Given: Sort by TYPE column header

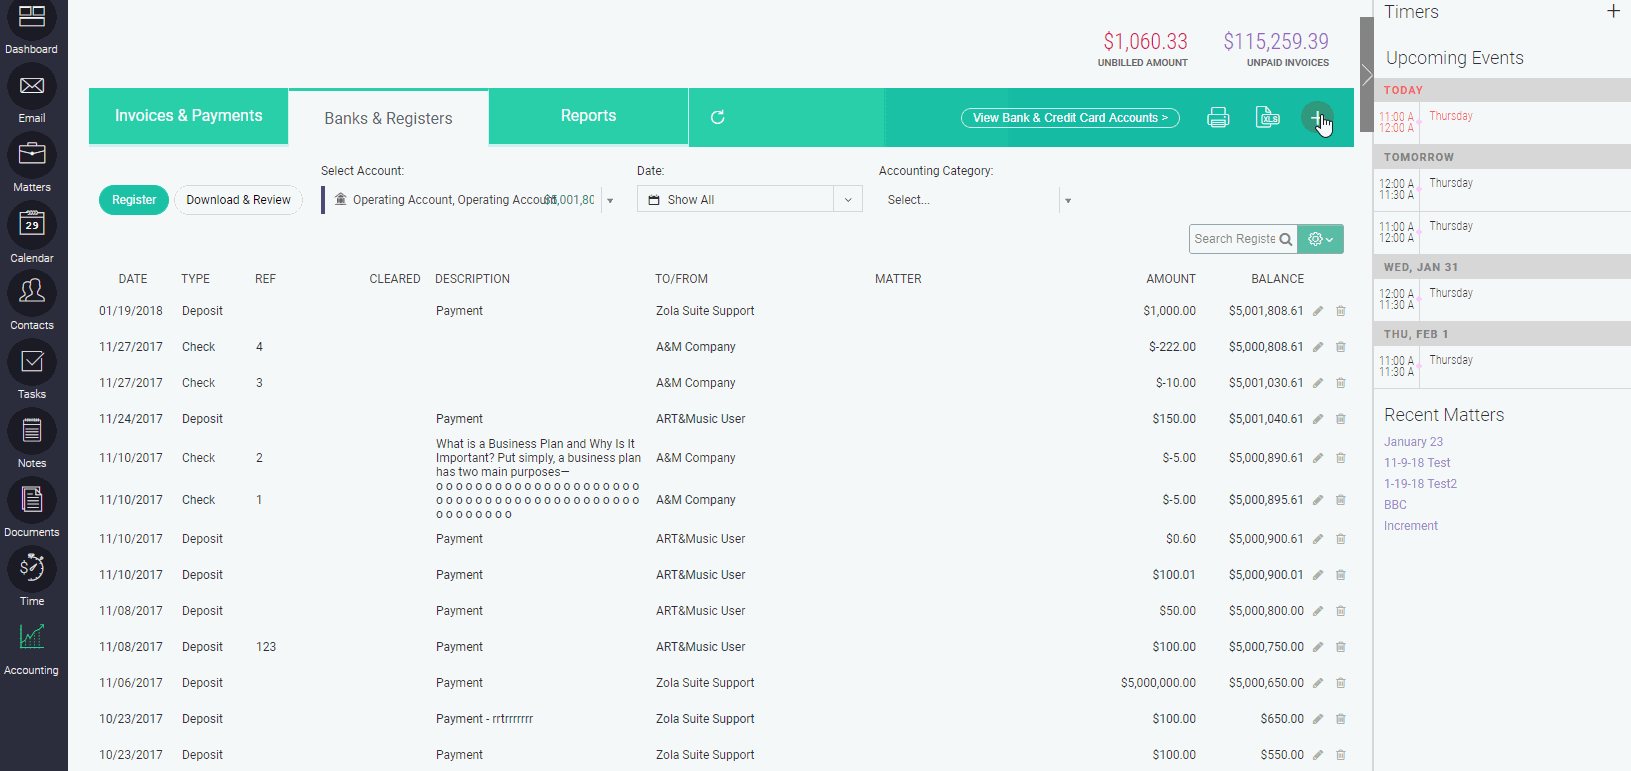Looking at the screenshot, I should (195, 279).
